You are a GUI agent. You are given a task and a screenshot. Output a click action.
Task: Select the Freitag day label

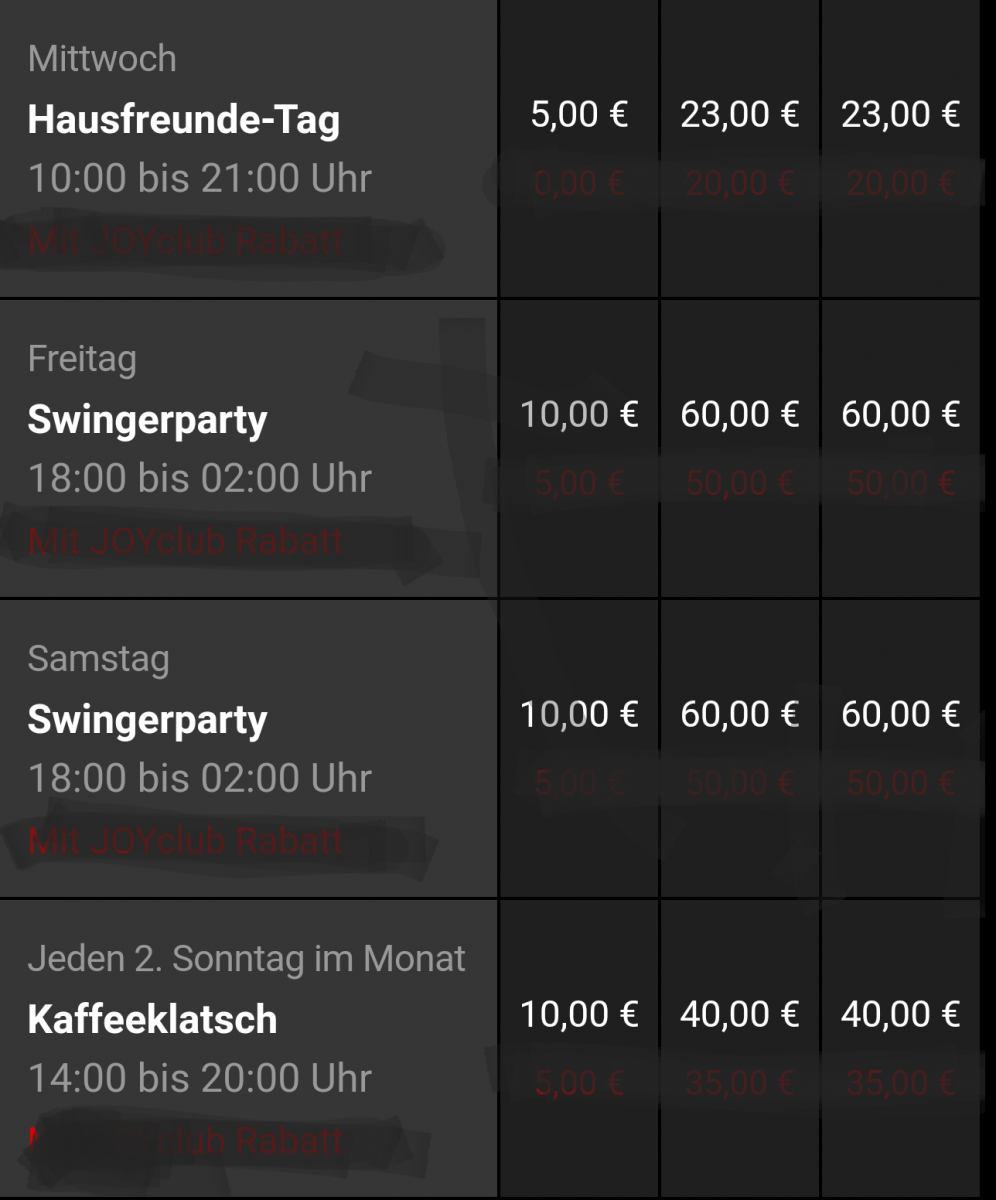(x=82, y=359)
